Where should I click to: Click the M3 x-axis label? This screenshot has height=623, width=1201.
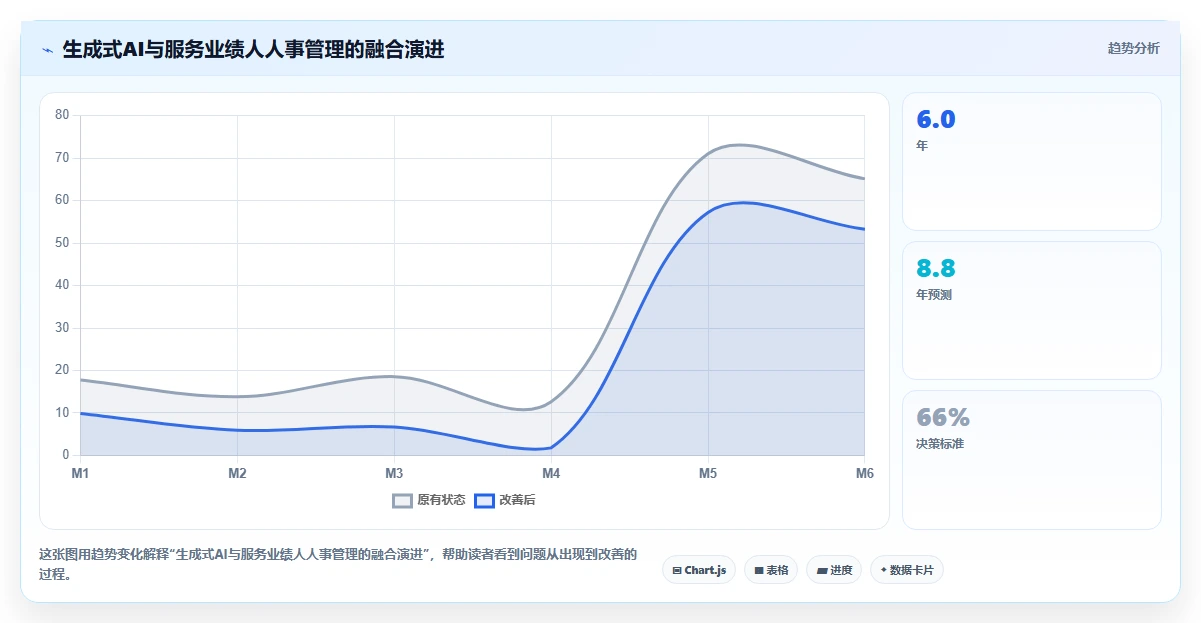[x=394, y=474]
